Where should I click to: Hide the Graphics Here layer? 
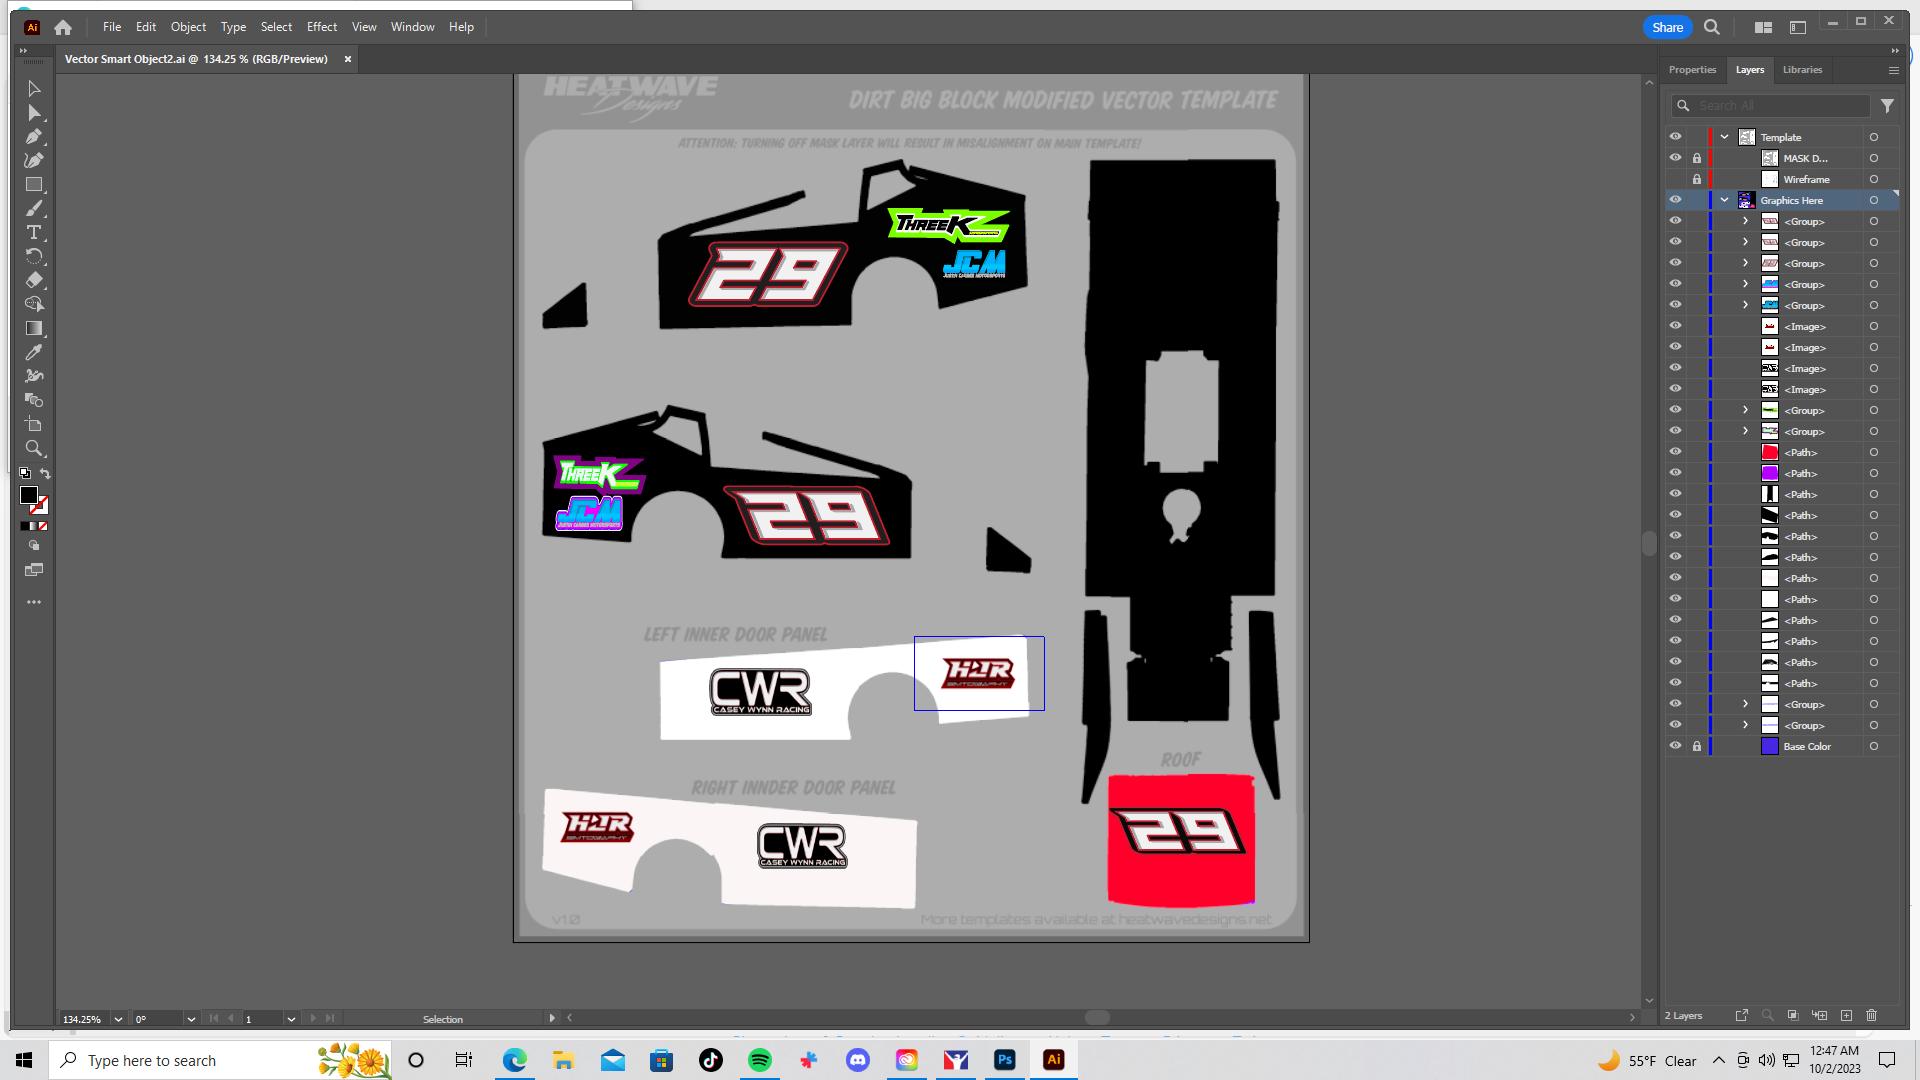point(1675,200)
